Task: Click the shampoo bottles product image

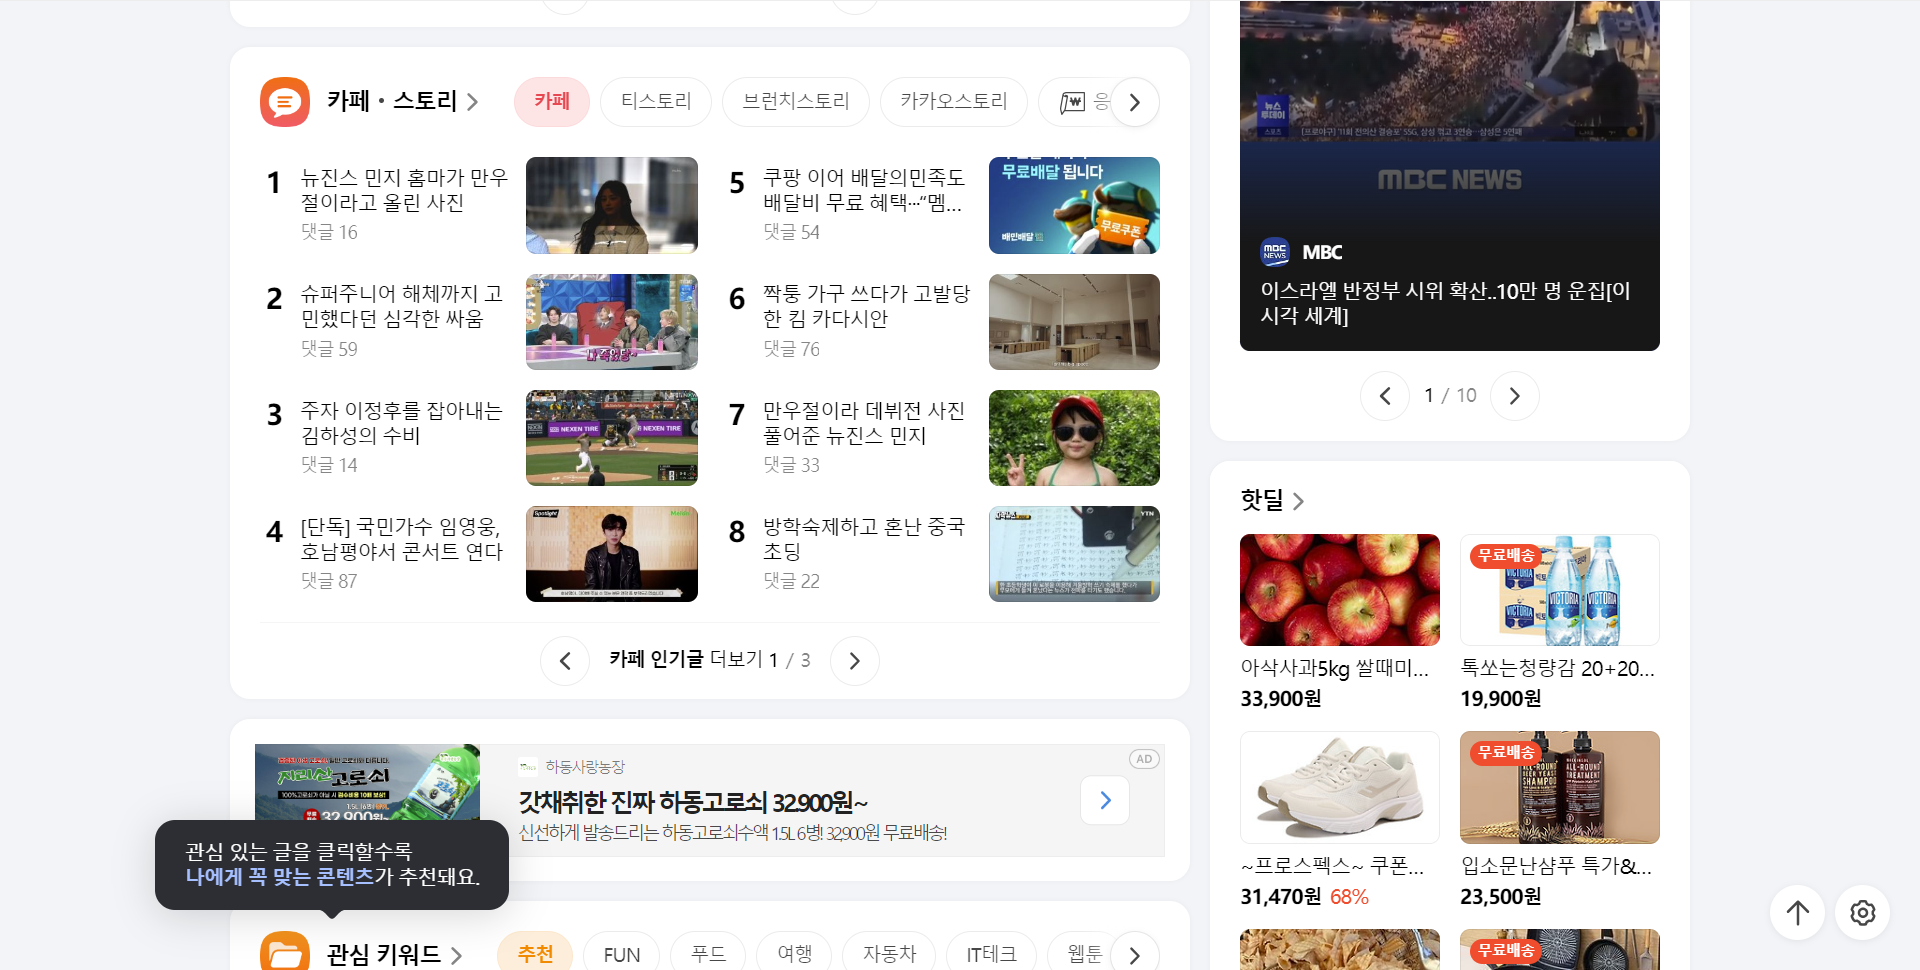Action: 1560,787
